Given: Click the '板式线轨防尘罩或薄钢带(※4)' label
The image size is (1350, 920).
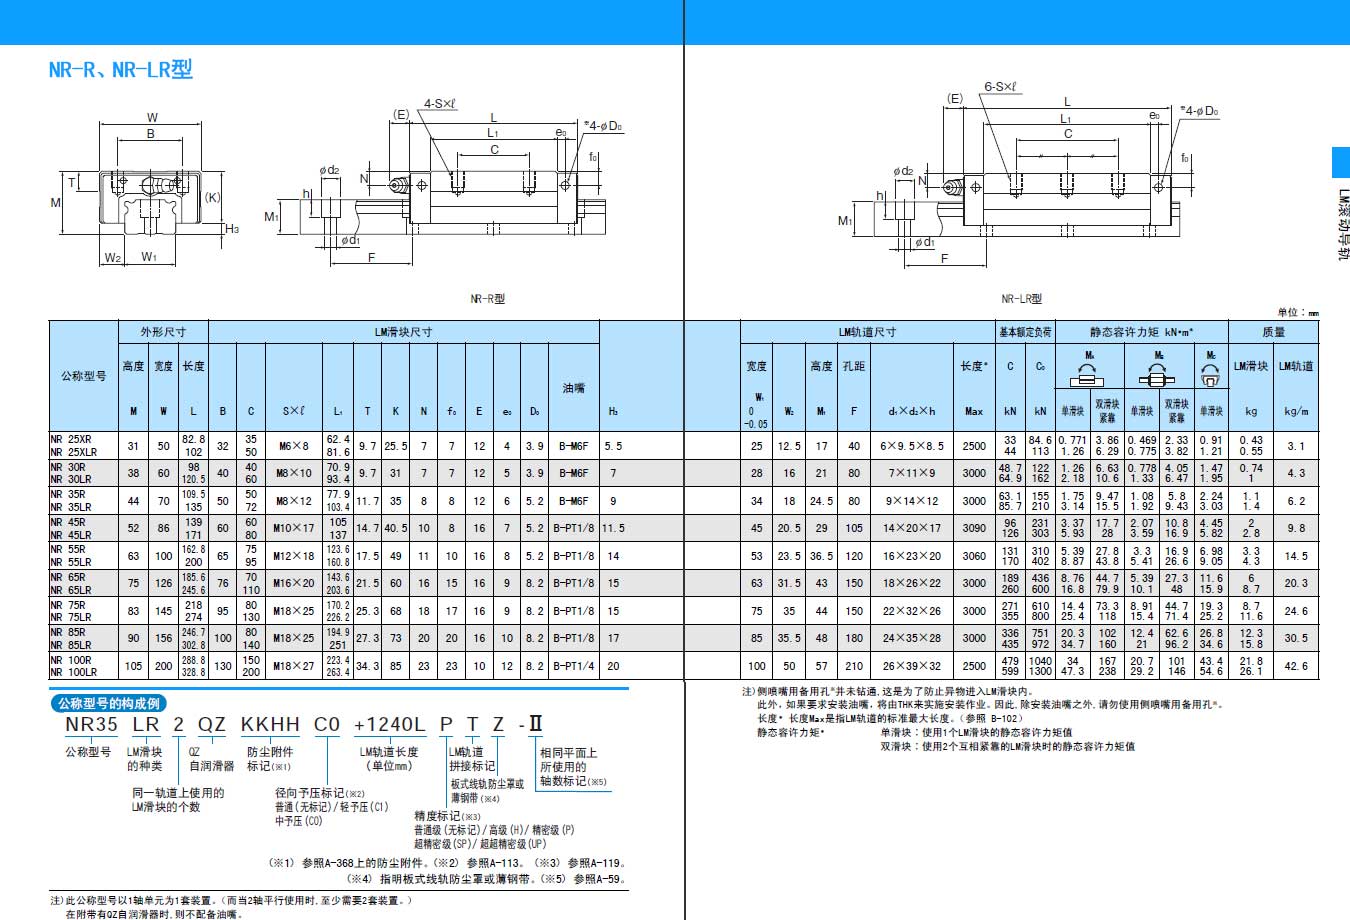Looking at the screenshot, I should [487, 791].
